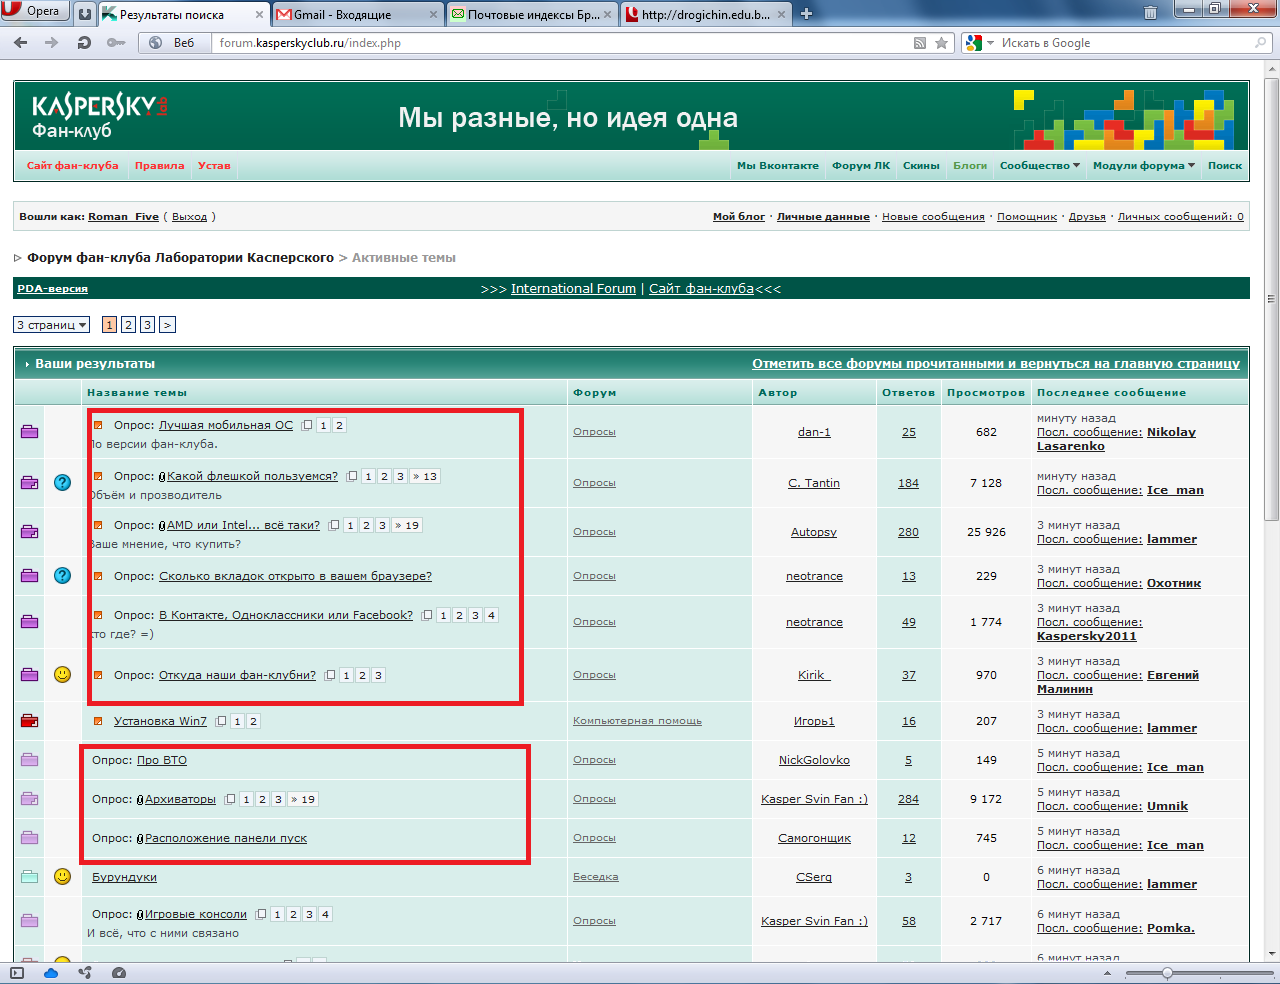
Task: Go to page 2 of results
Action: [129, 325]
